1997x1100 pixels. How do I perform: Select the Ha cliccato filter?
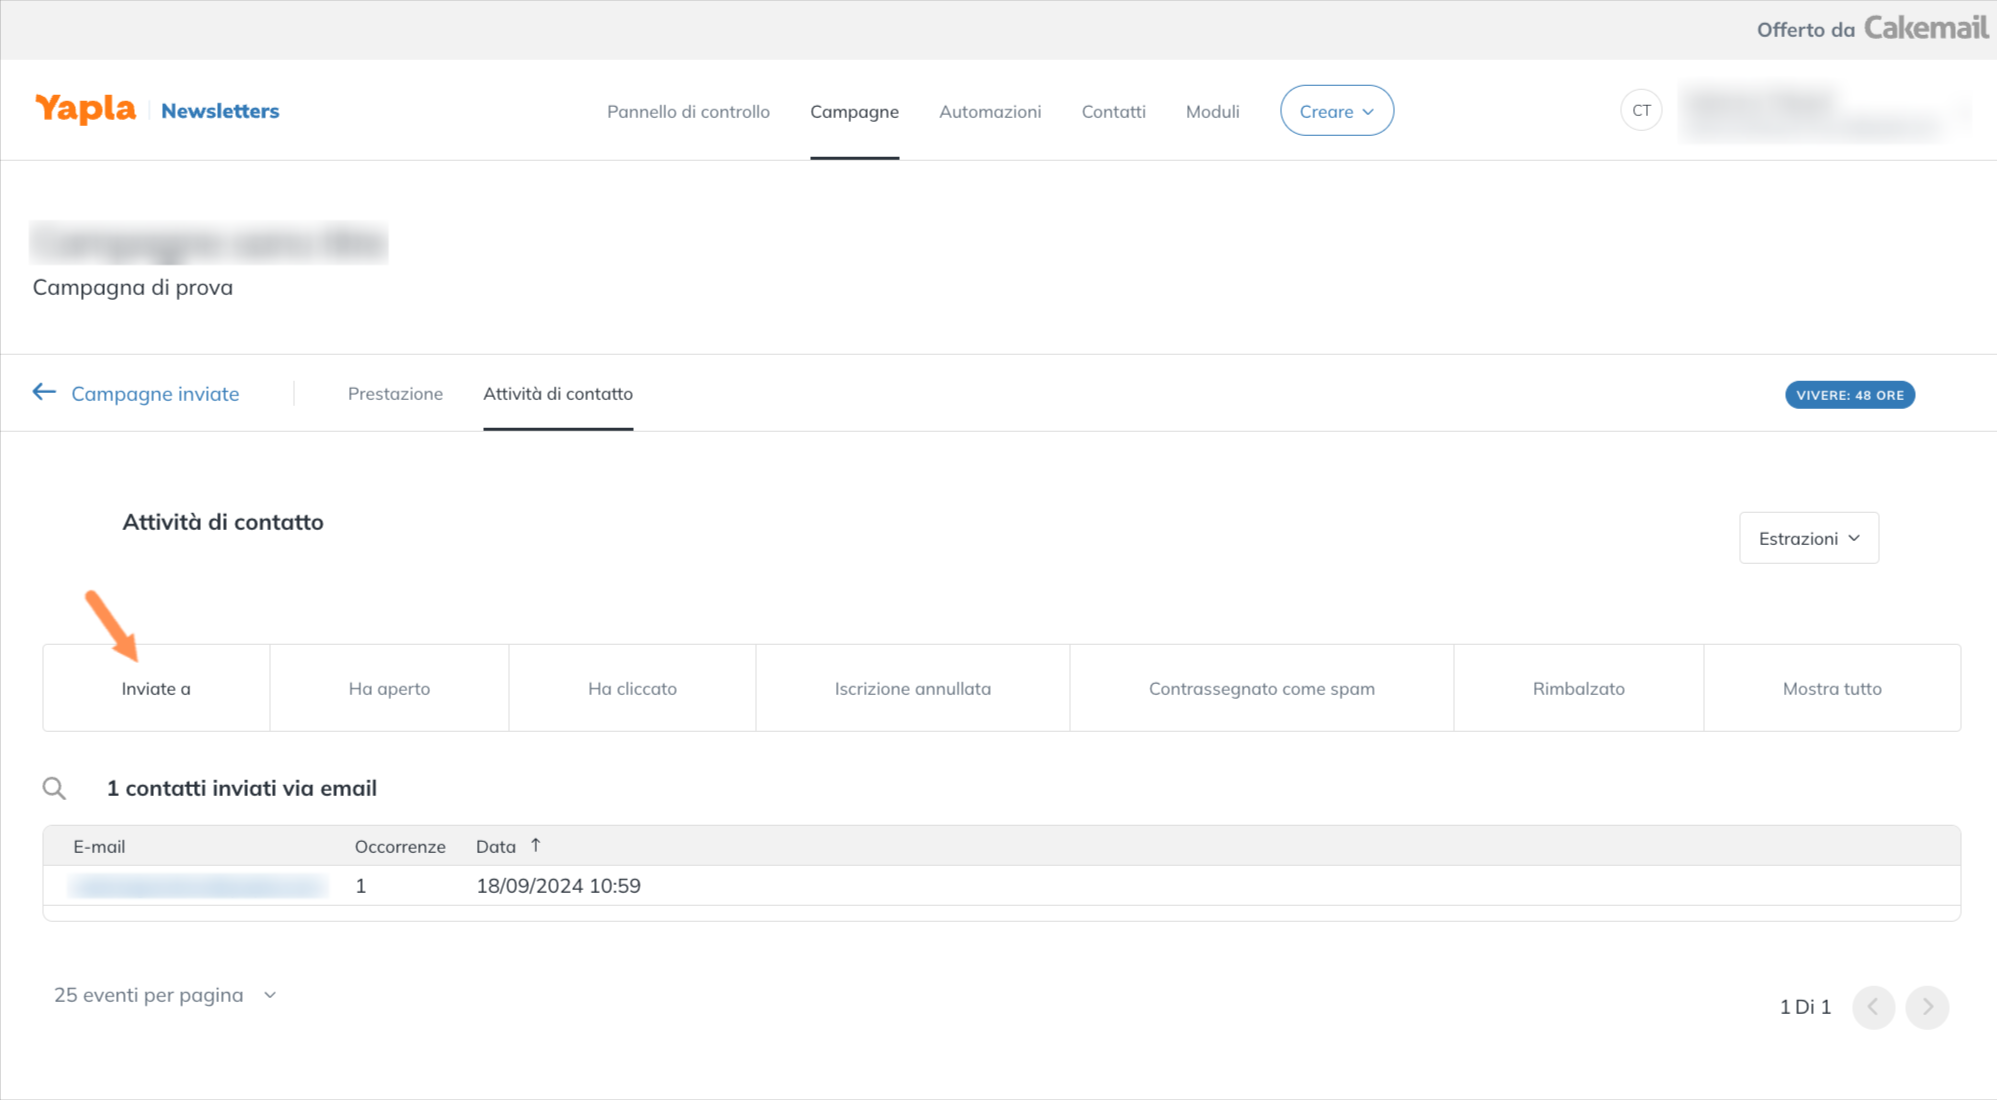point(632,688)
